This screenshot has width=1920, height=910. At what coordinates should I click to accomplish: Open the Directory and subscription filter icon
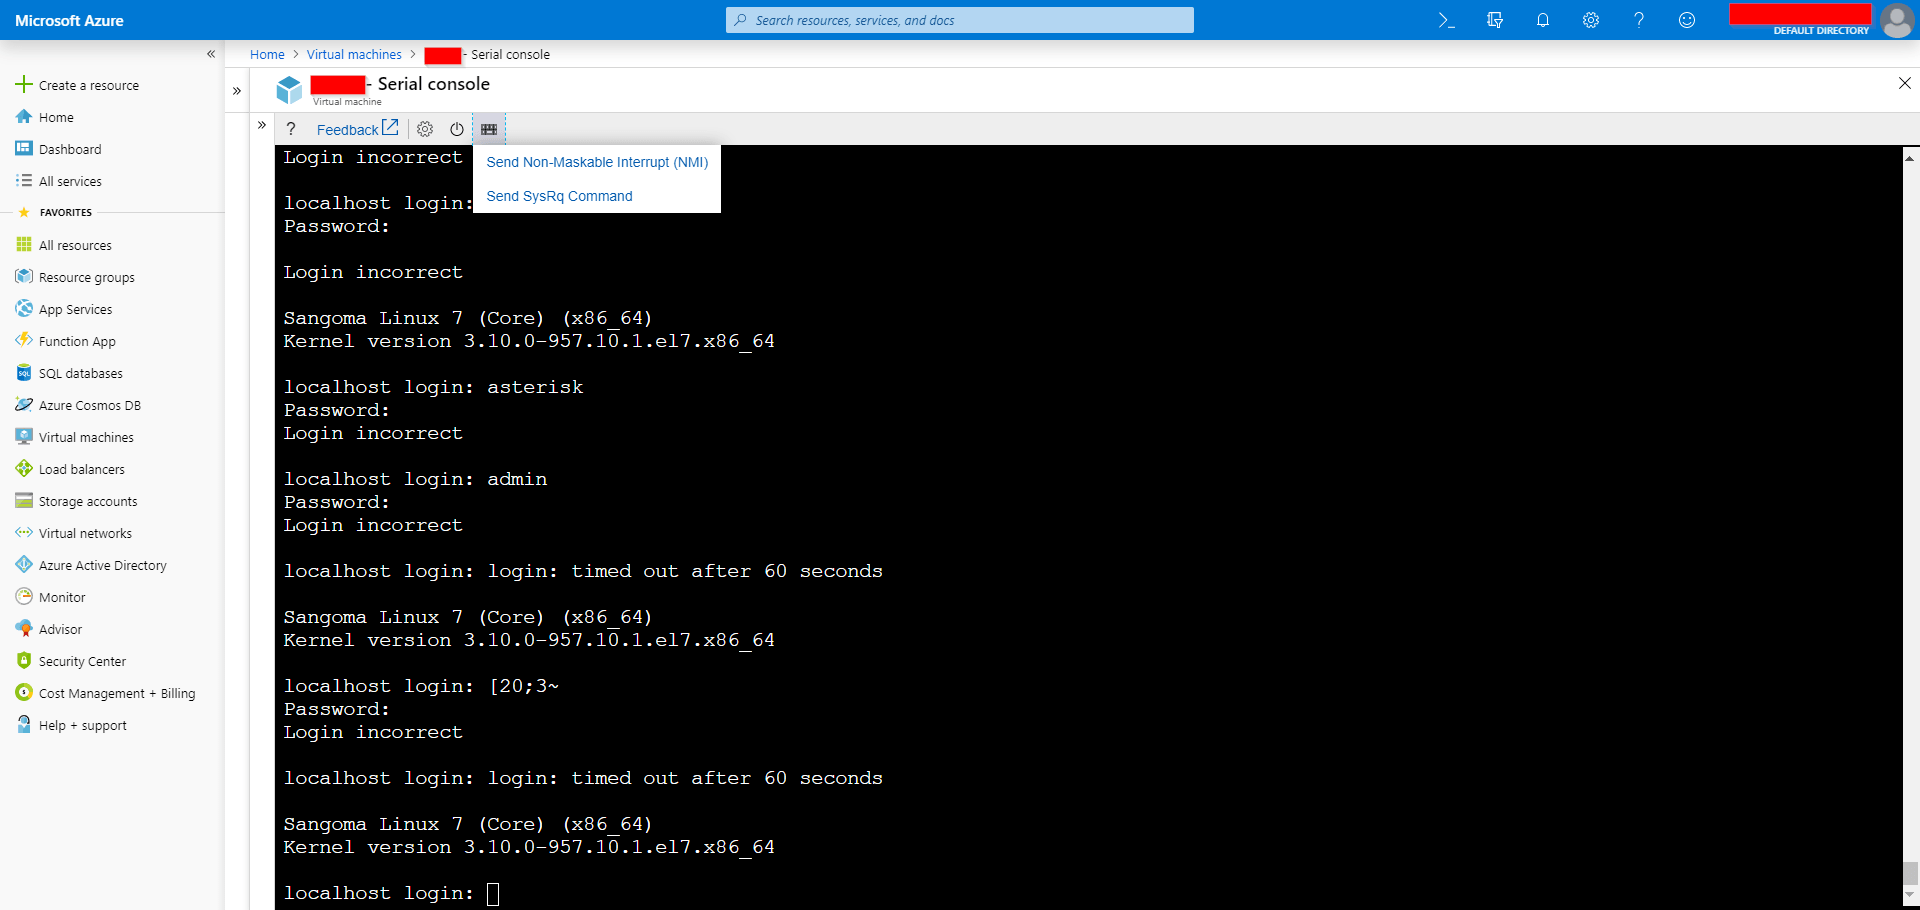pyautogui.click(x=1495, y=20)
